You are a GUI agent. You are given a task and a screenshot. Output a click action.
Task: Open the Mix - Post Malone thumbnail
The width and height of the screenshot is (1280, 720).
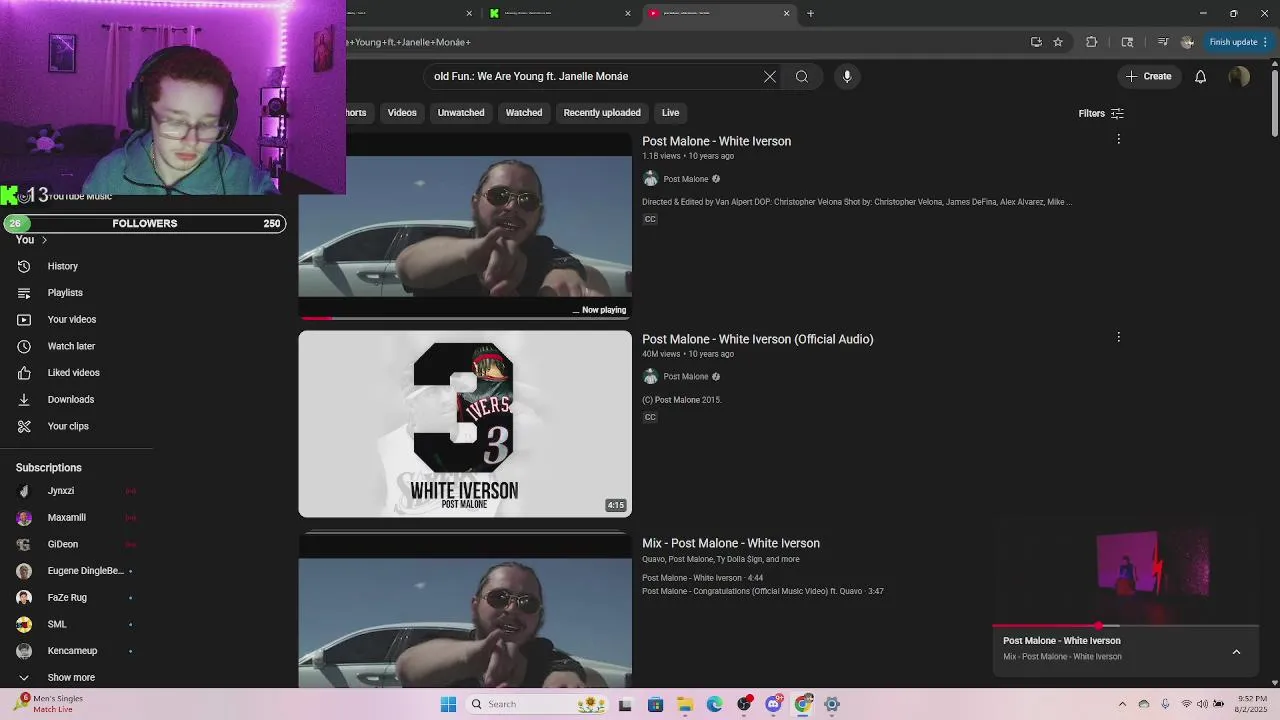click(465, 610)
